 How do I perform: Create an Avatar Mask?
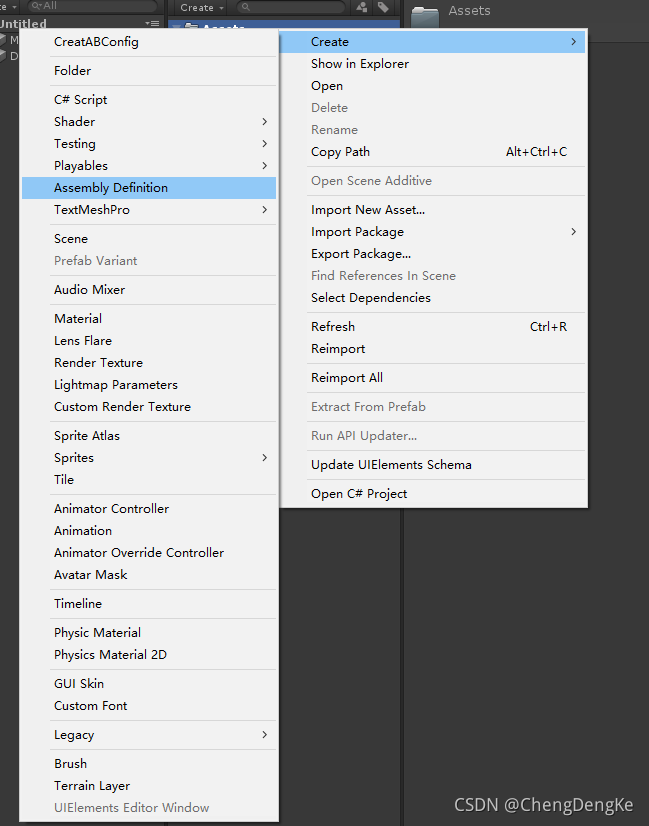(x=149, y=575)
